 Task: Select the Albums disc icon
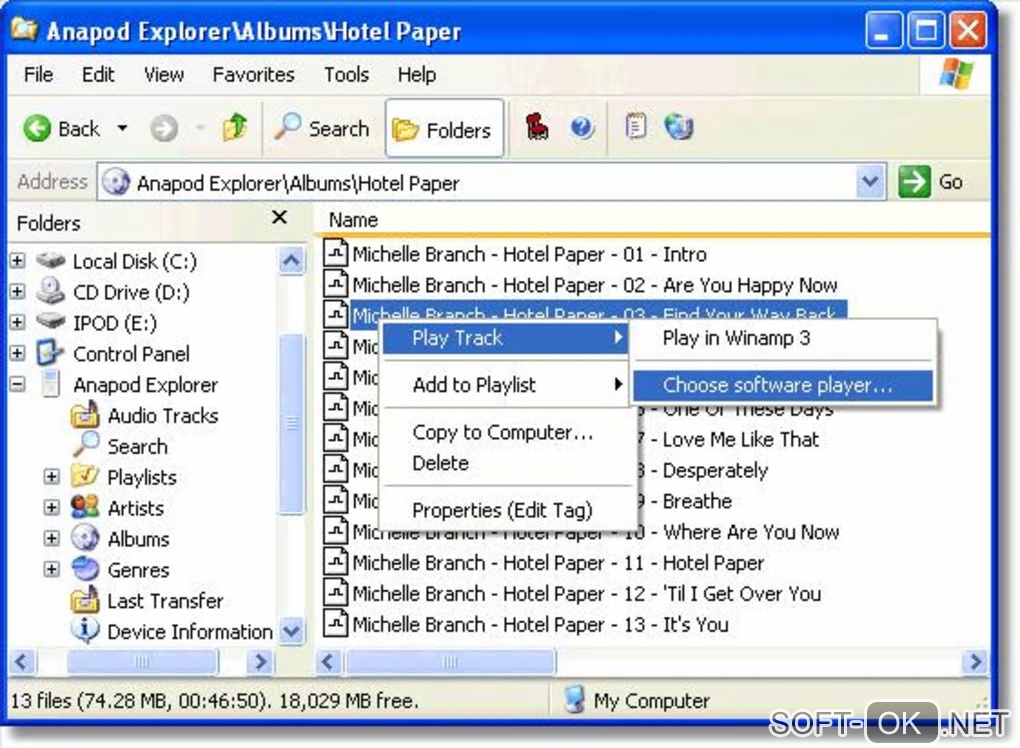pyautogui.click(x=85, y=538)
